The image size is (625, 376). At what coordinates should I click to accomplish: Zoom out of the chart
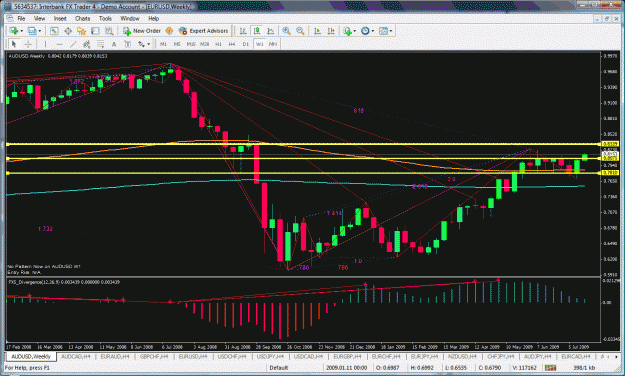(300, 31)
